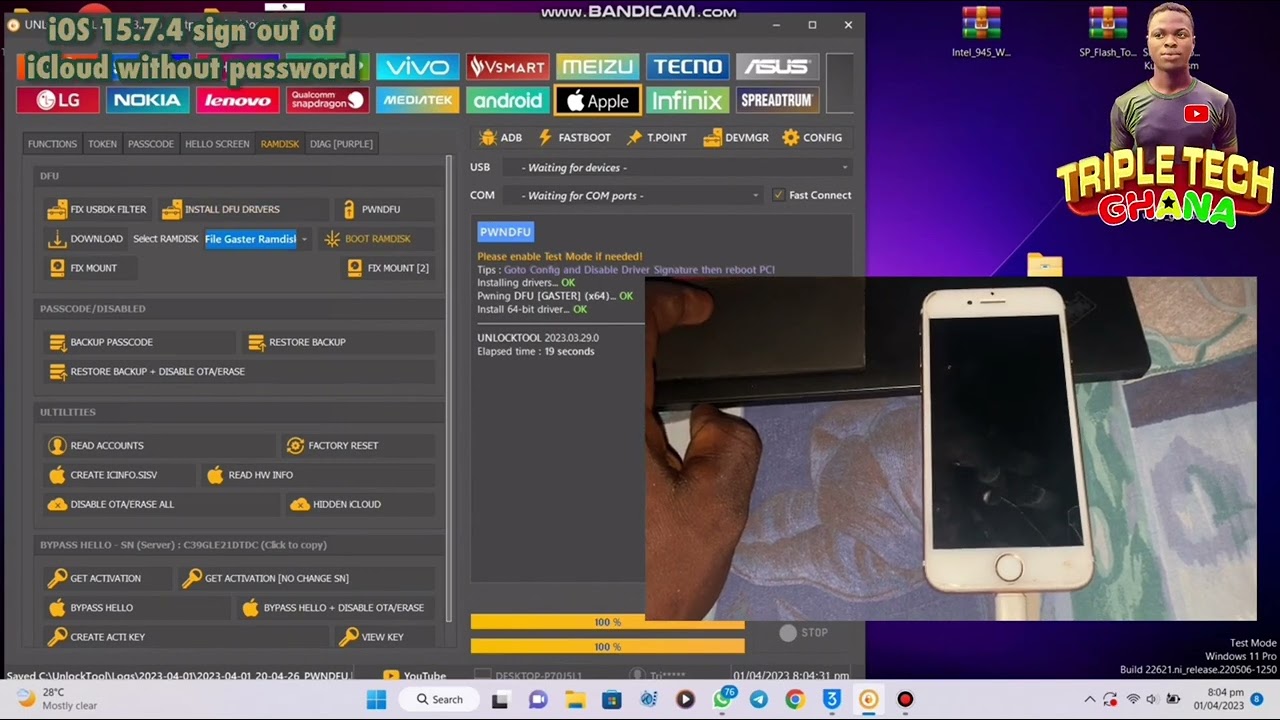Open the HELLO SCREEN tab

point(217,144)
